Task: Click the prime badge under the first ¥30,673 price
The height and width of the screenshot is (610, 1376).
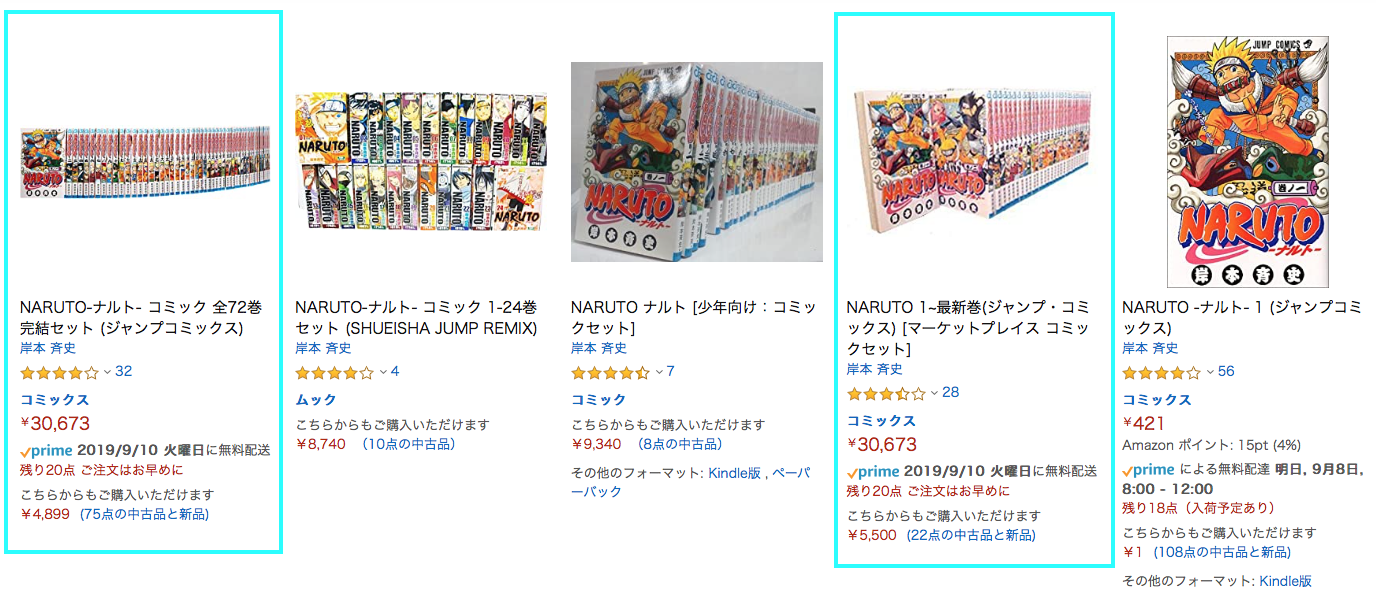Action: tap(44, 450)
